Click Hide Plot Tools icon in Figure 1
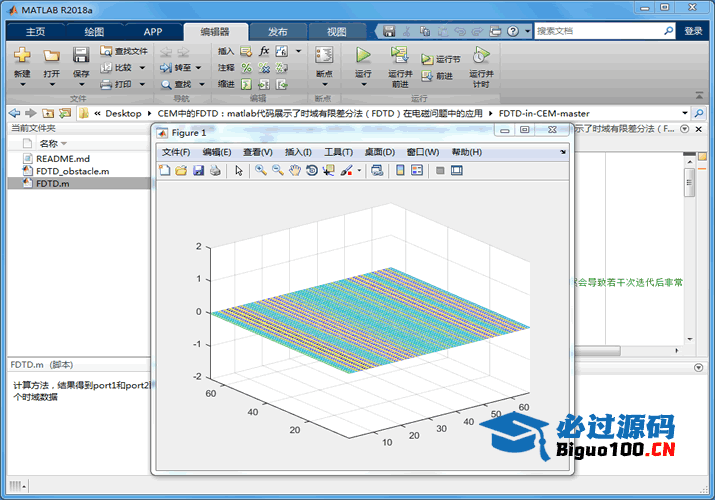The width and height of the screenshot is (715, 500). (440, 170)
